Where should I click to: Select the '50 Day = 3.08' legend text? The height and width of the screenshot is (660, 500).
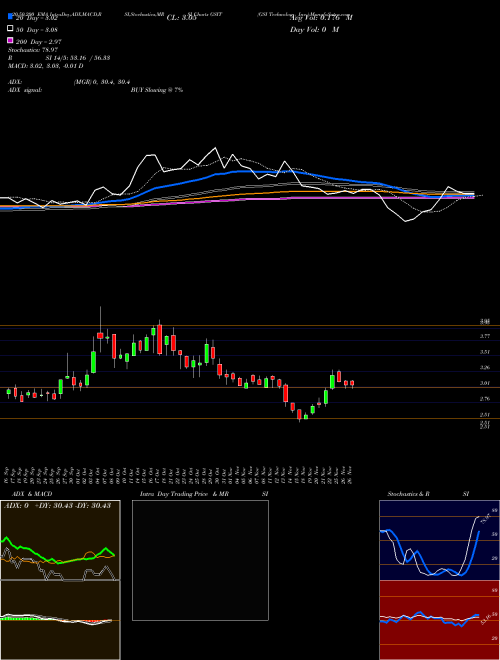pyautogui.click(x=37, y=30)
